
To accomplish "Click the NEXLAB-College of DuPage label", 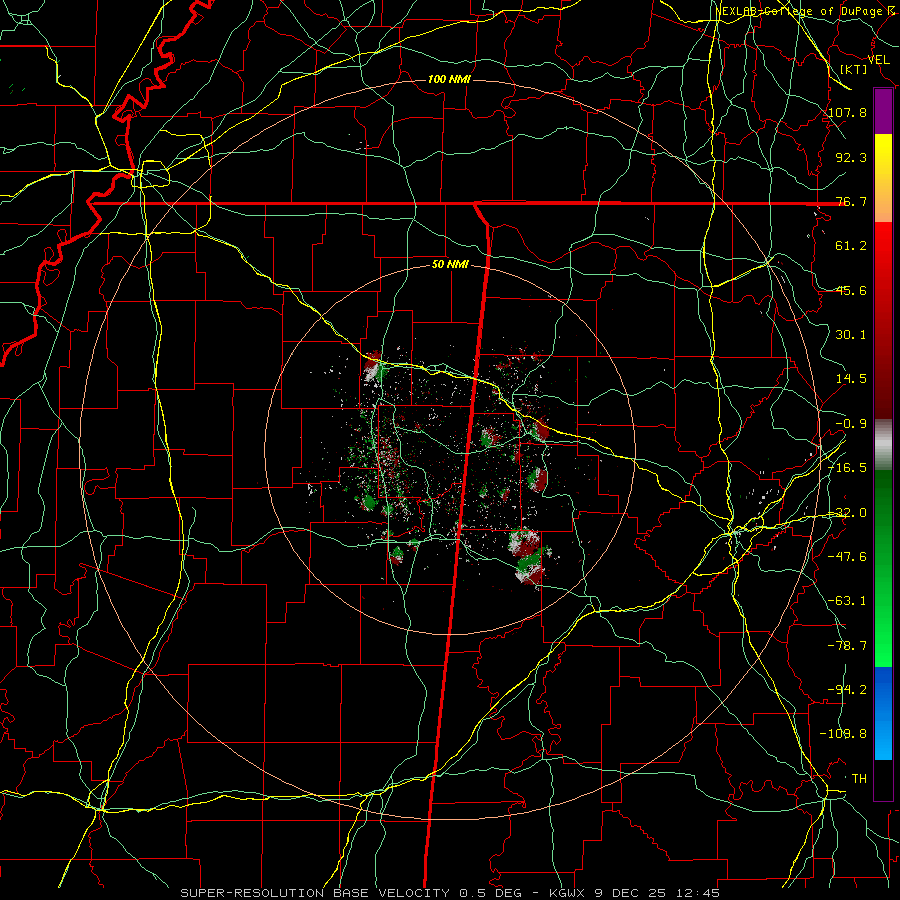I will (x=807, y=11).
